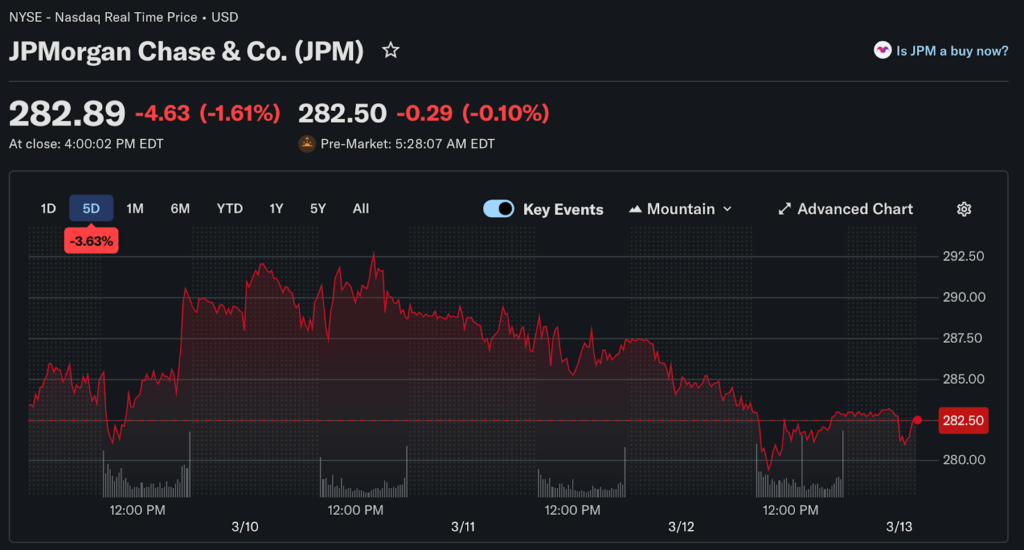Show year-to-date YTD chart range
This screenshot has height=550, width=1024.
click(230, 209)
